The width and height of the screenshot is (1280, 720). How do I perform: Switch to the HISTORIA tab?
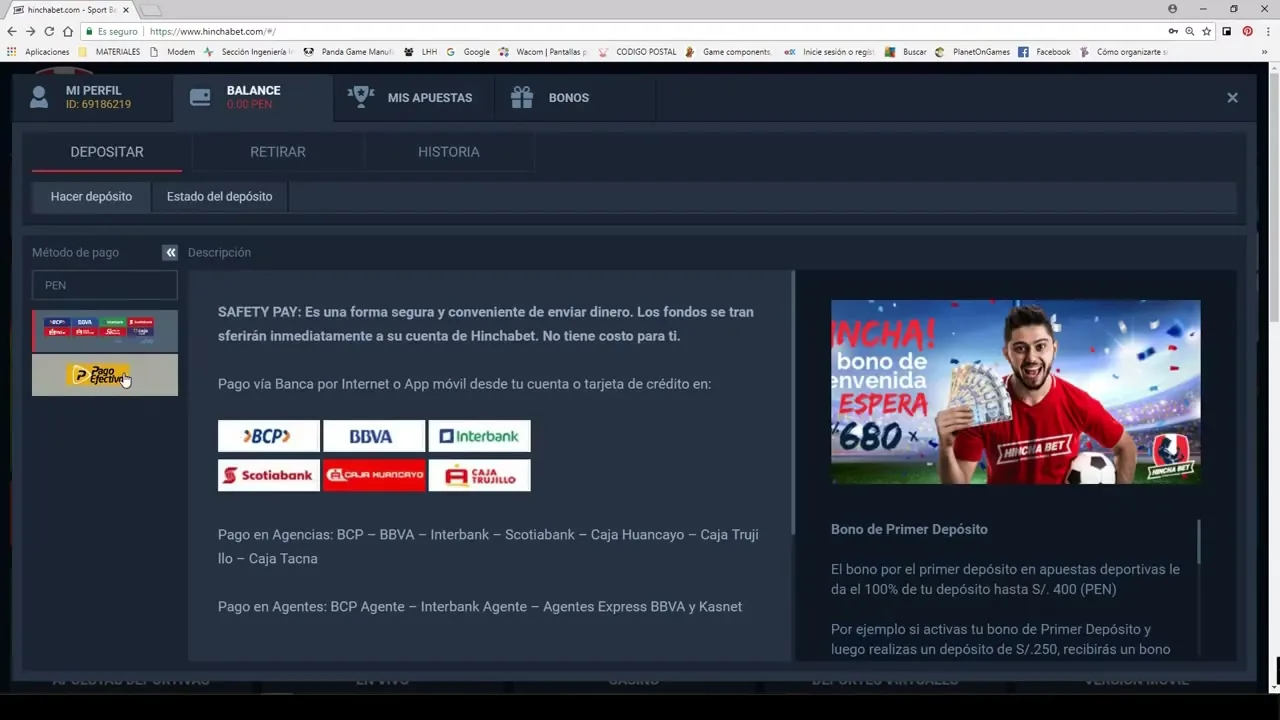[449, 152]
